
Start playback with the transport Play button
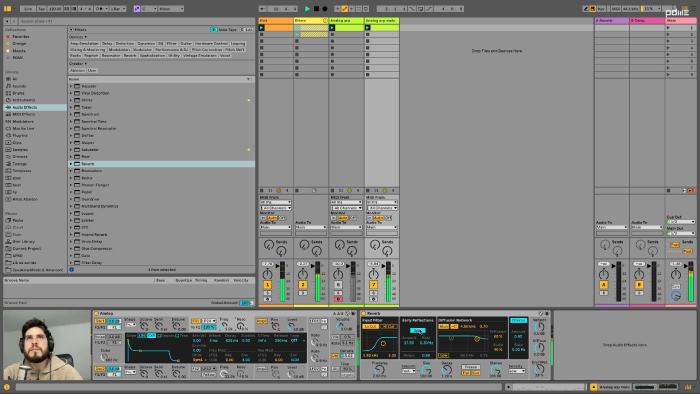307,8
